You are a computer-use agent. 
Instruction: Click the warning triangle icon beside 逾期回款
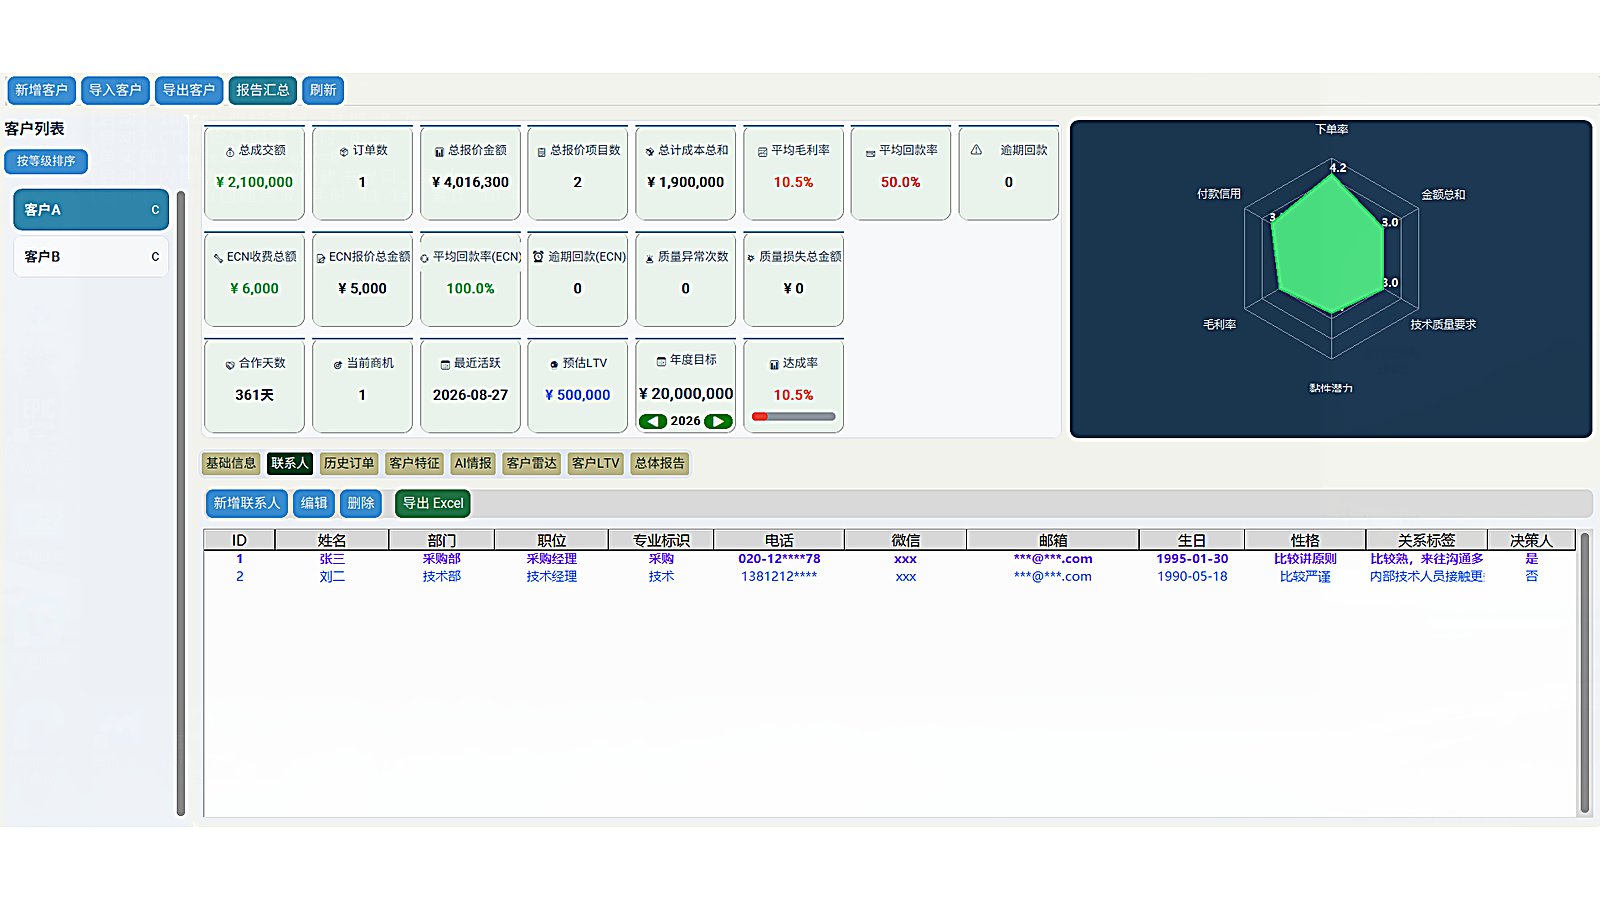pyautogui.click(x=976, y=150)
